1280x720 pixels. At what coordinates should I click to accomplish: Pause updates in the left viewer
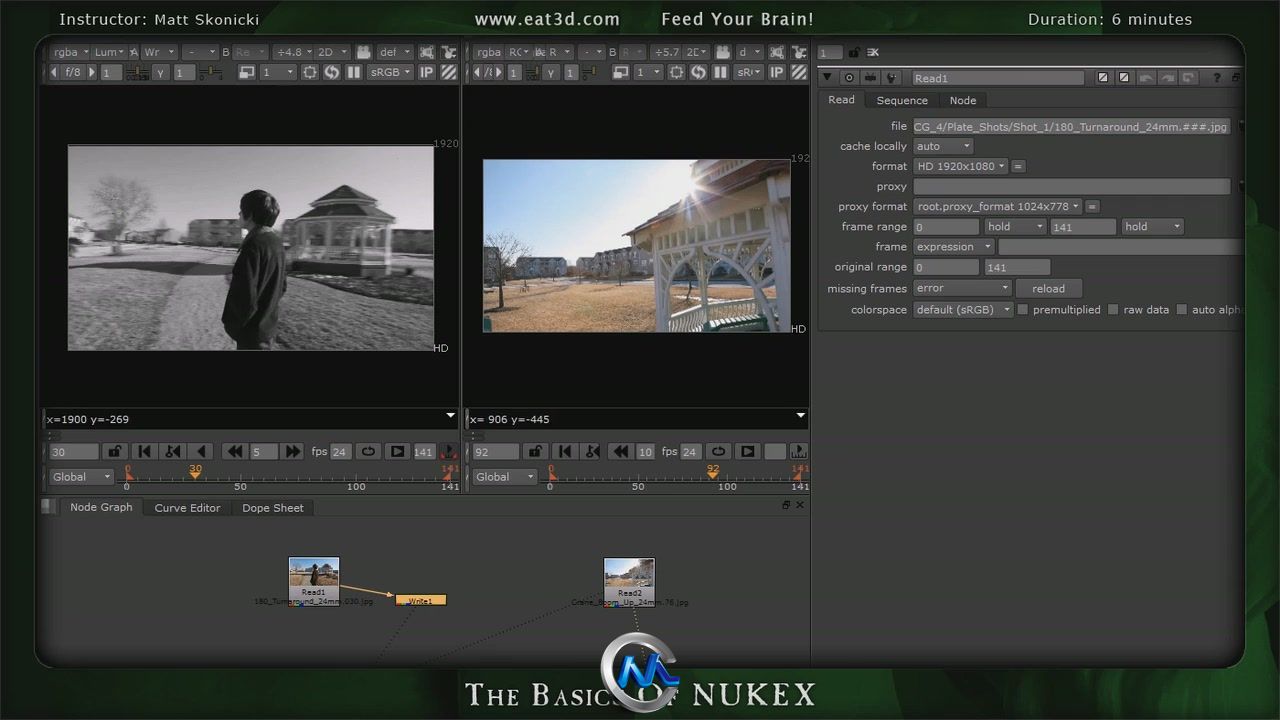click(353, 72)
